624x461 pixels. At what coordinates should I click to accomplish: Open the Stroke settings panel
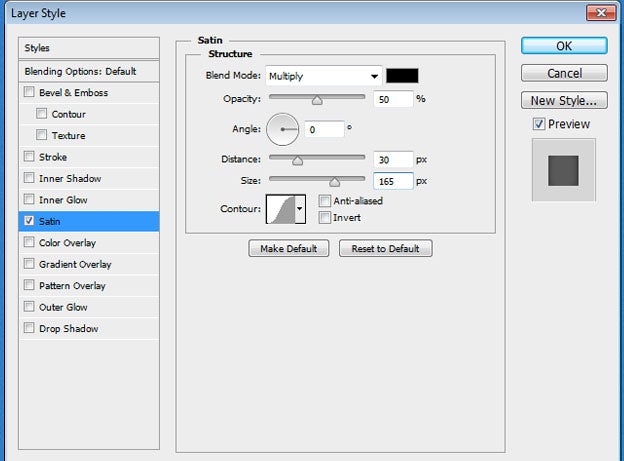(53, 157)
